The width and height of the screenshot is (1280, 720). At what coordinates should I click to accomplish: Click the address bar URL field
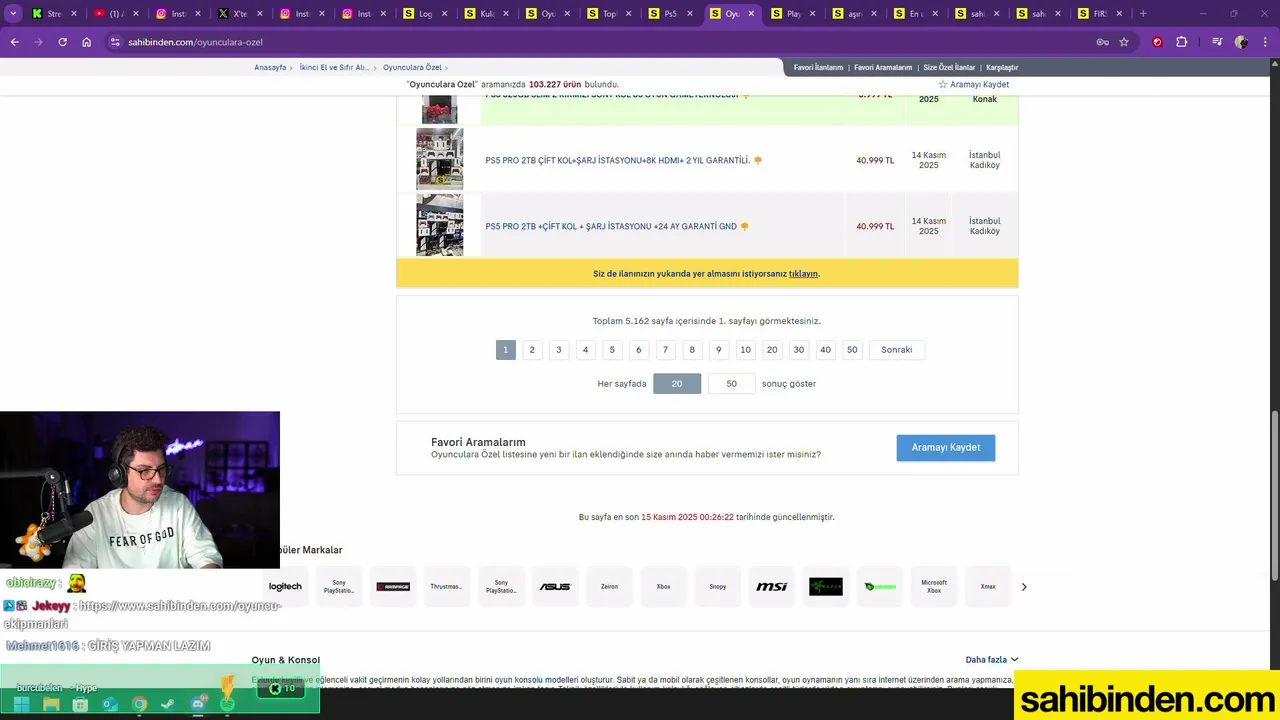(600, 42)
